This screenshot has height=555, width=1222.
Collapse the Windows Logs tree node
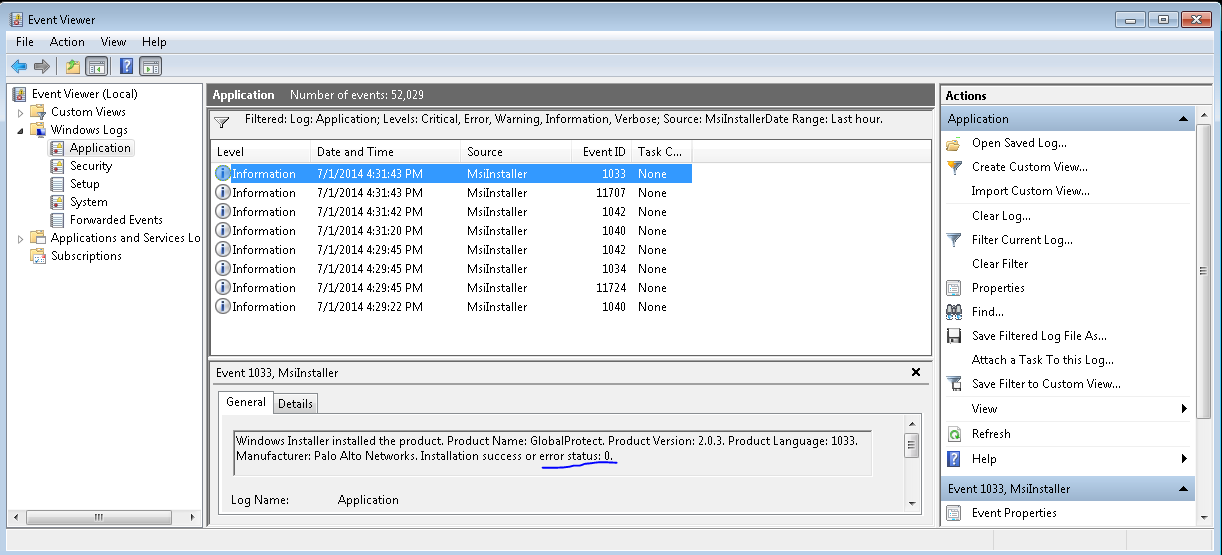click(20, 130)
